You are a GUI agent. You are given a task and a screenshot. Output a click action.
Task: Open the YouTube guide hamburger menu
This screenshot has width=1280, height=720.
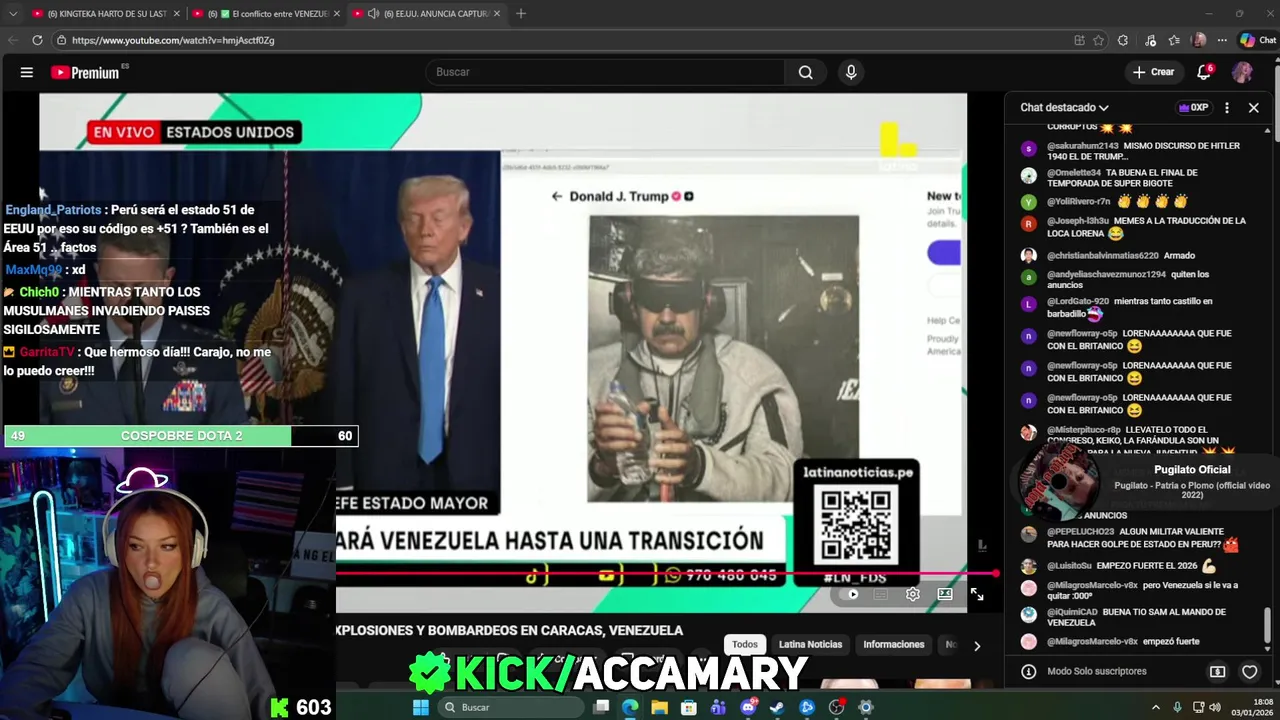[27, 72]
